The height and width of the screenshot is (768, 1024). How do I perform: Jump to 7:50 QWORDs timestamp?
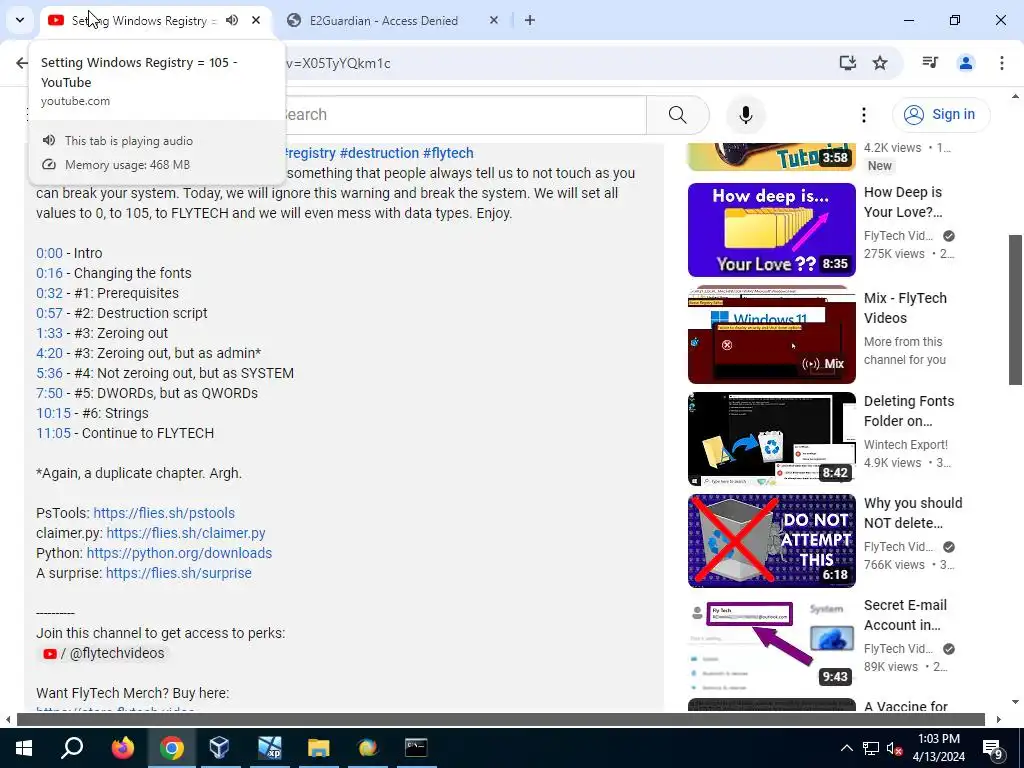coord(50,393)
